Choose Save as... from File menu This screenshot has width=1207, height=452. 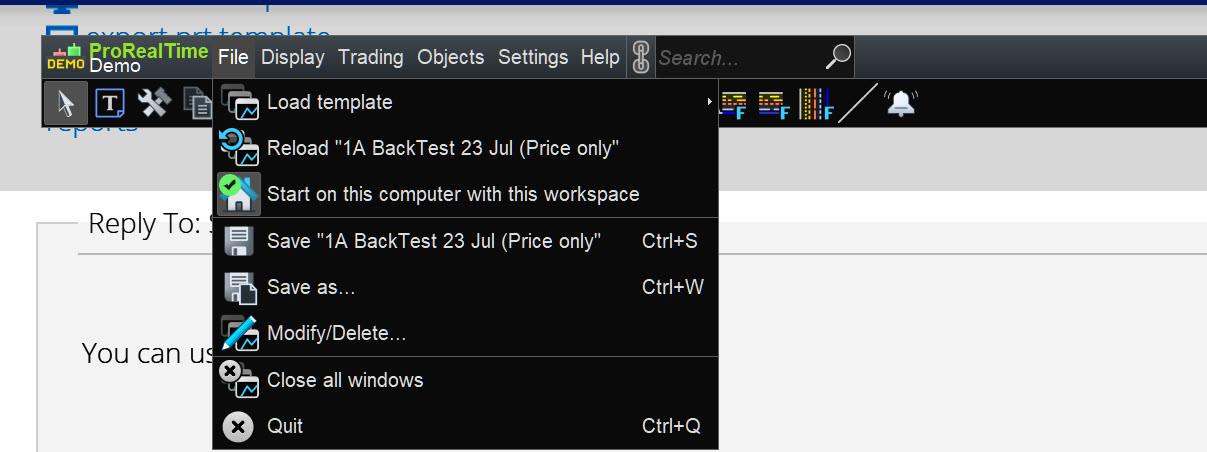[x=311, y=288]
